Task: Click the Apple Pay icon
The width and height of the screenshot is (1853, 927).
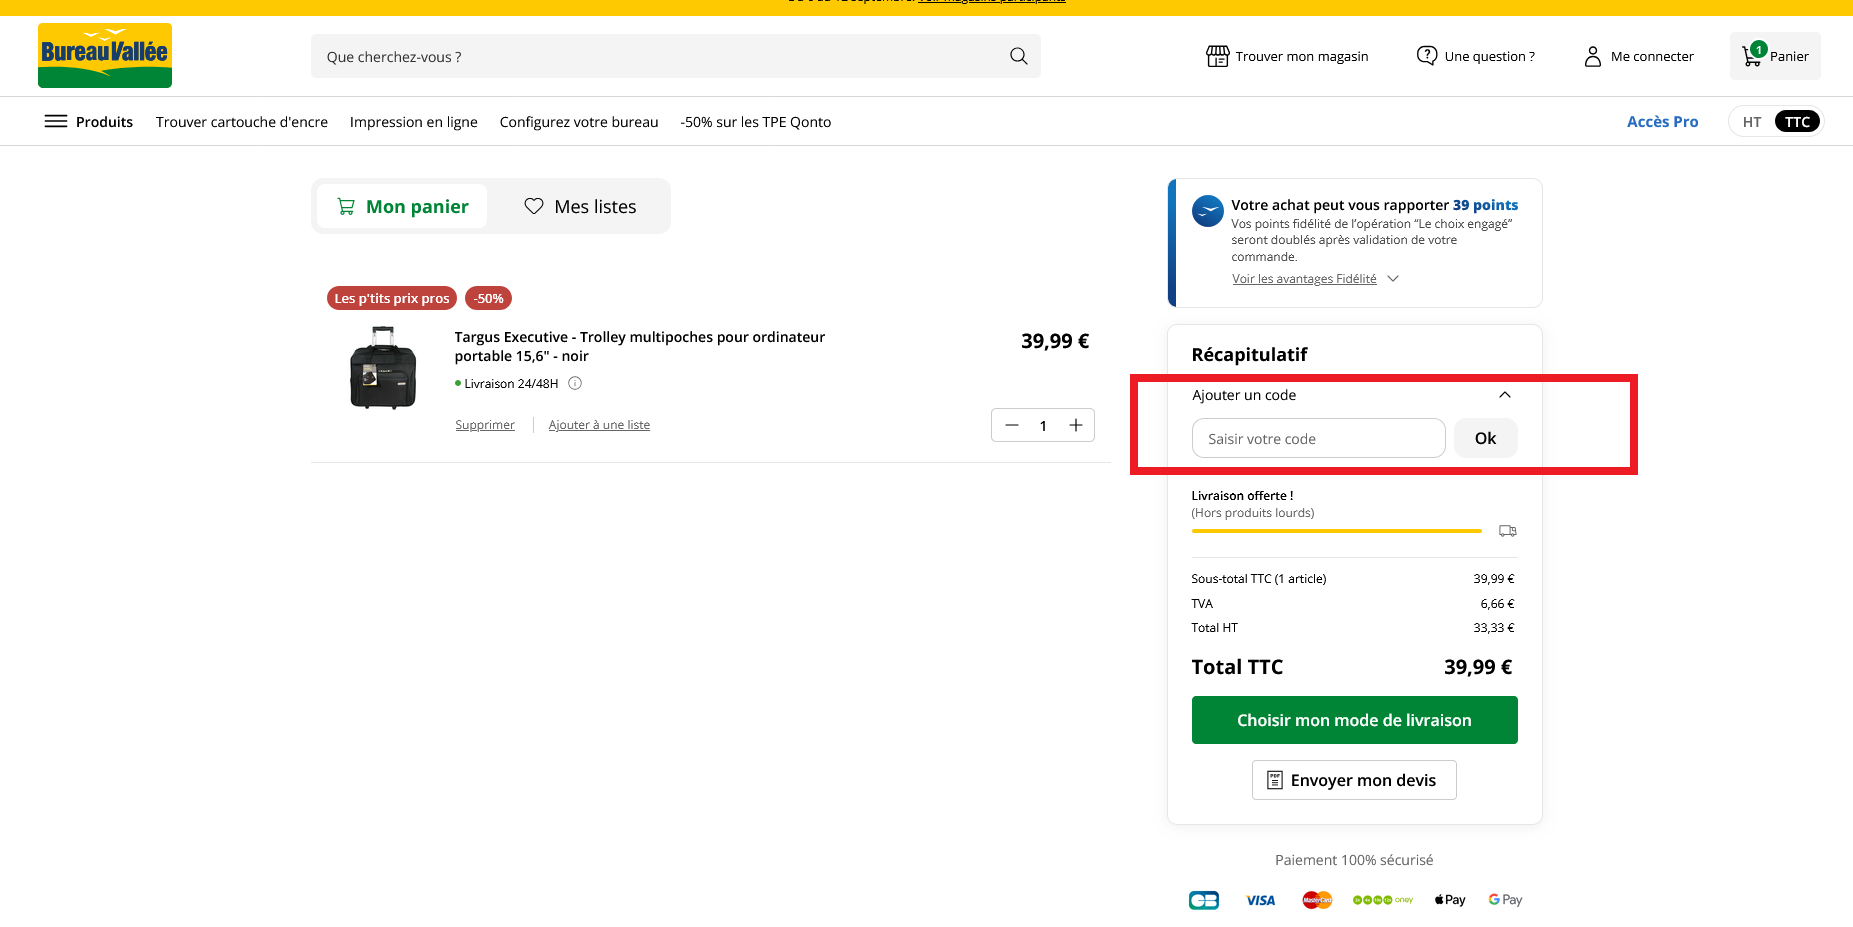Action: (1450, 900)
